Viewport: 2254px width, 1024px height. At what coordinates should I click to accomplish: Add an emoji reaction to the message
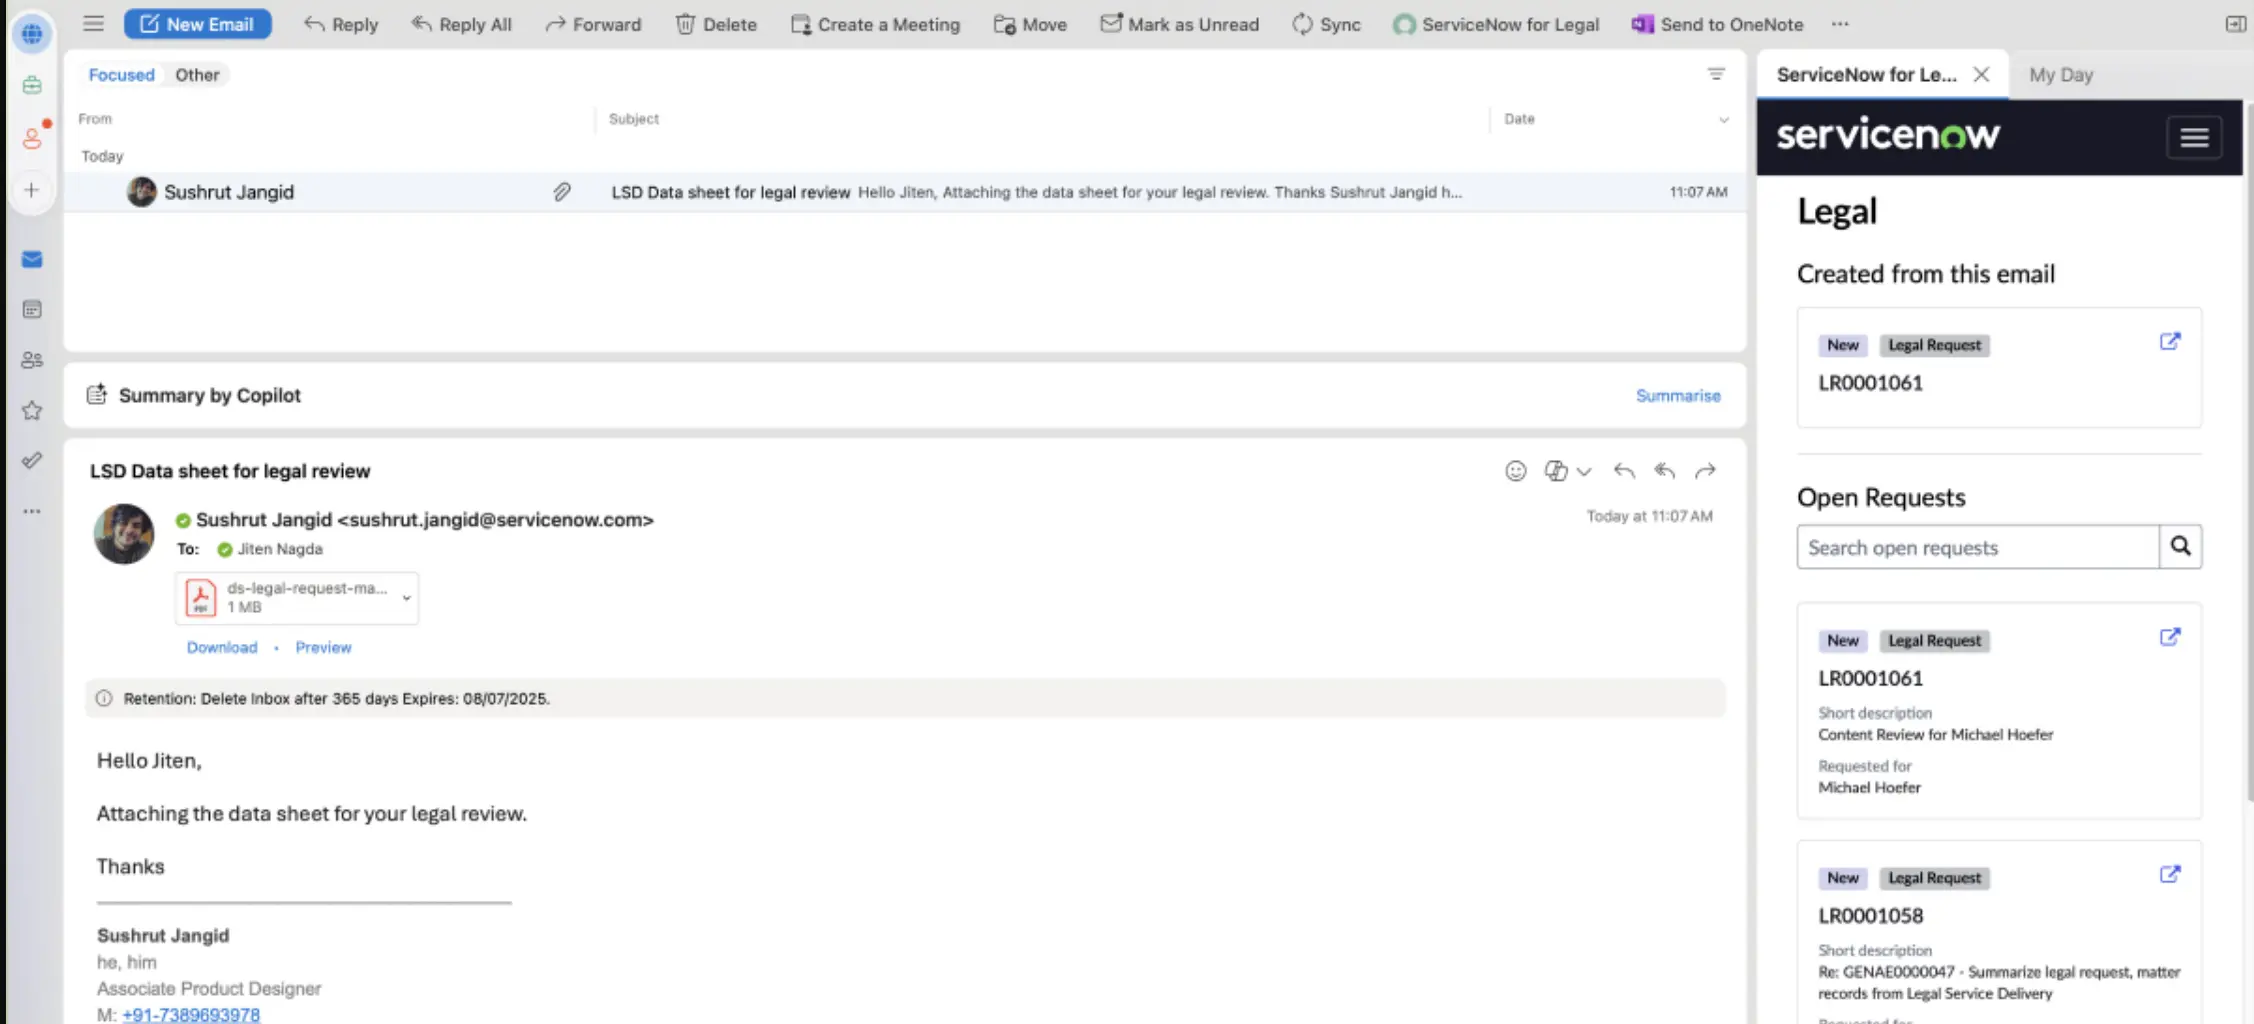pyautogui.click(x=1516, y=471)
